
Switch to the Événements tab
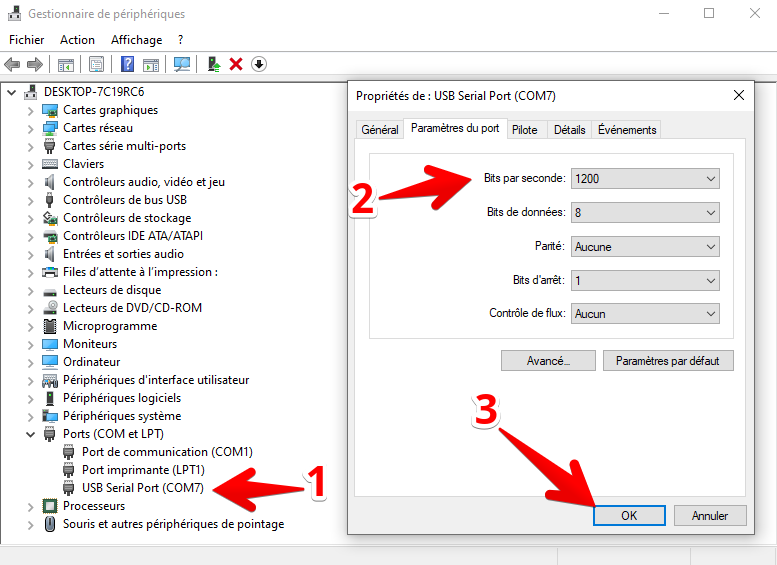(x=627, y=130)
